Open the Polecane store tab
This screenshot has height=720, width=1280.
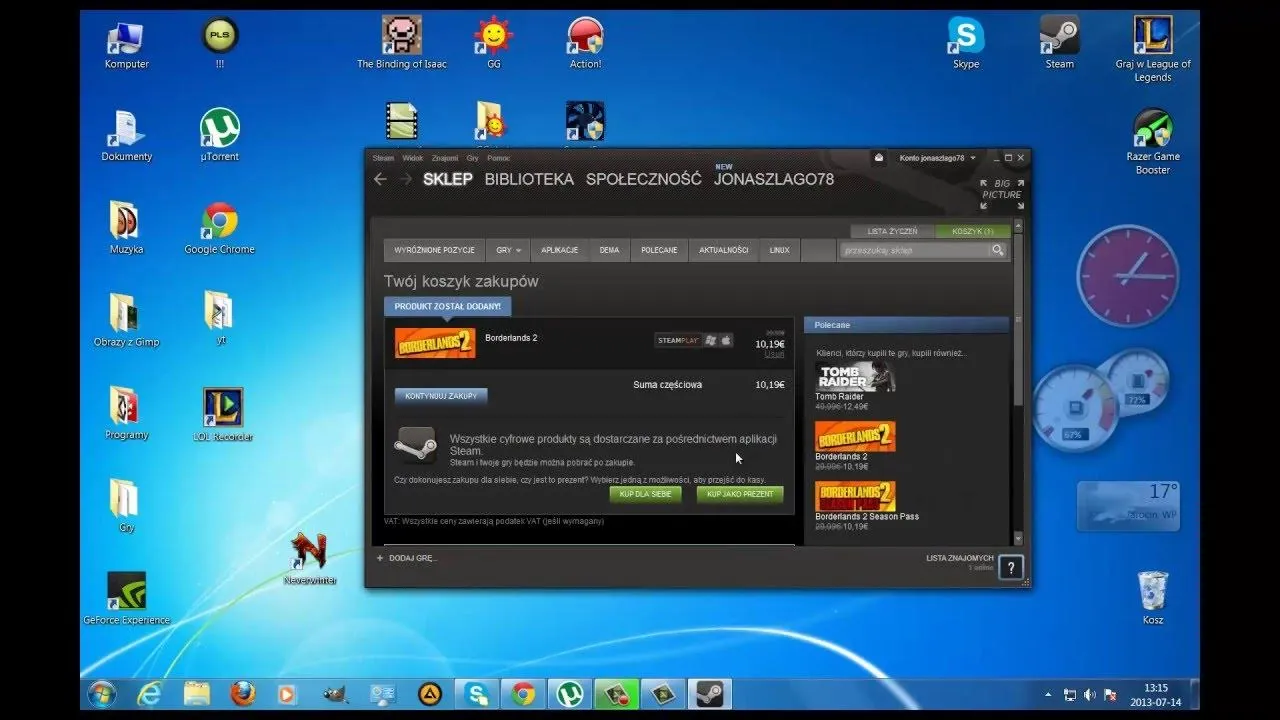(x=659, y=250)
